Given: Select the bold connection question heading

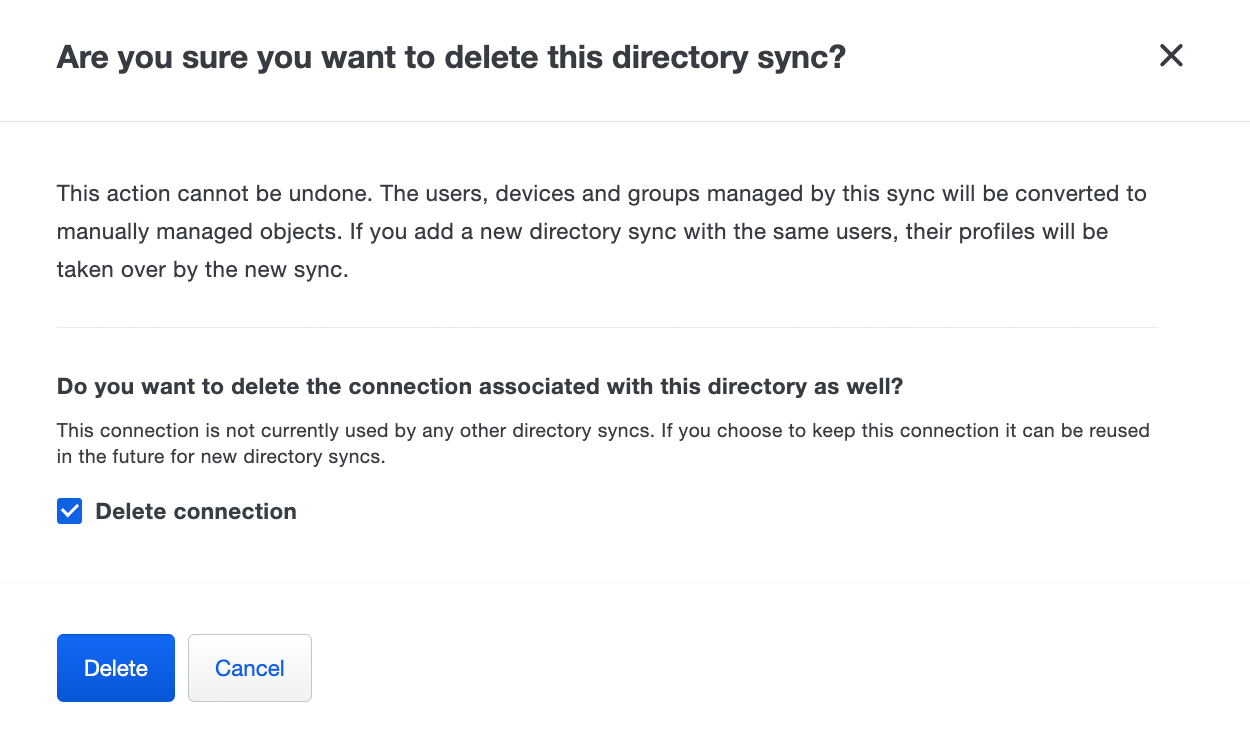Looking at the screenshot, I should pyautogui.click(x=479, y=386).
